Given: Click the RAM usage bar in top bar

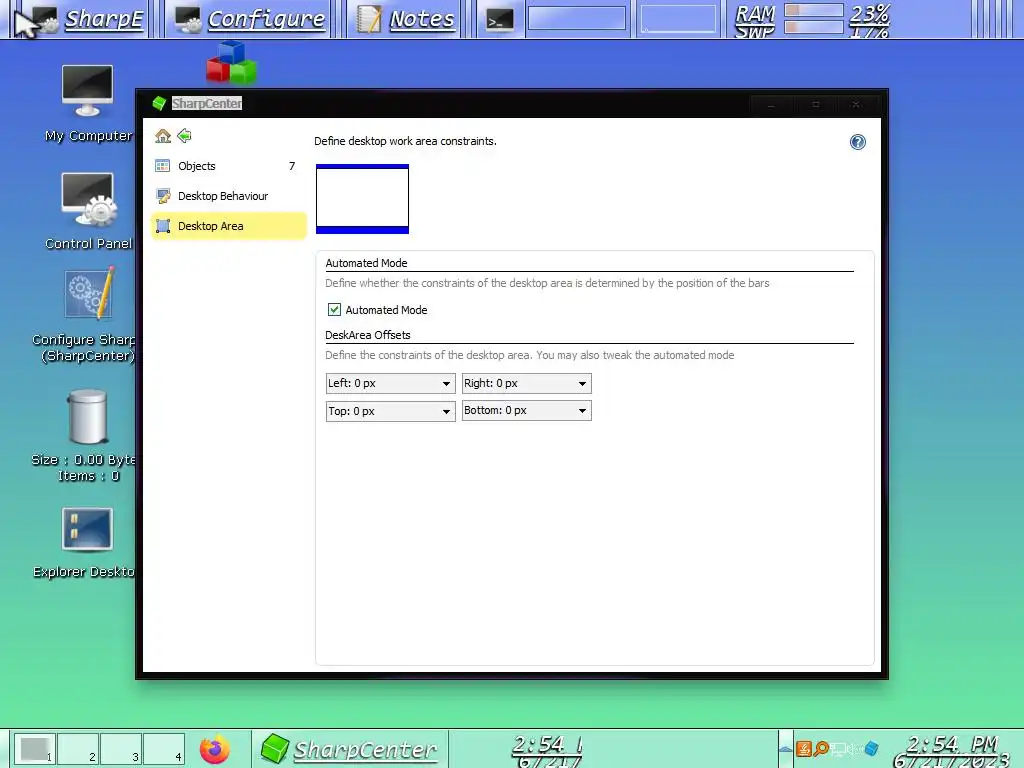Looking at the screenshot, I should tap(814, 10).
